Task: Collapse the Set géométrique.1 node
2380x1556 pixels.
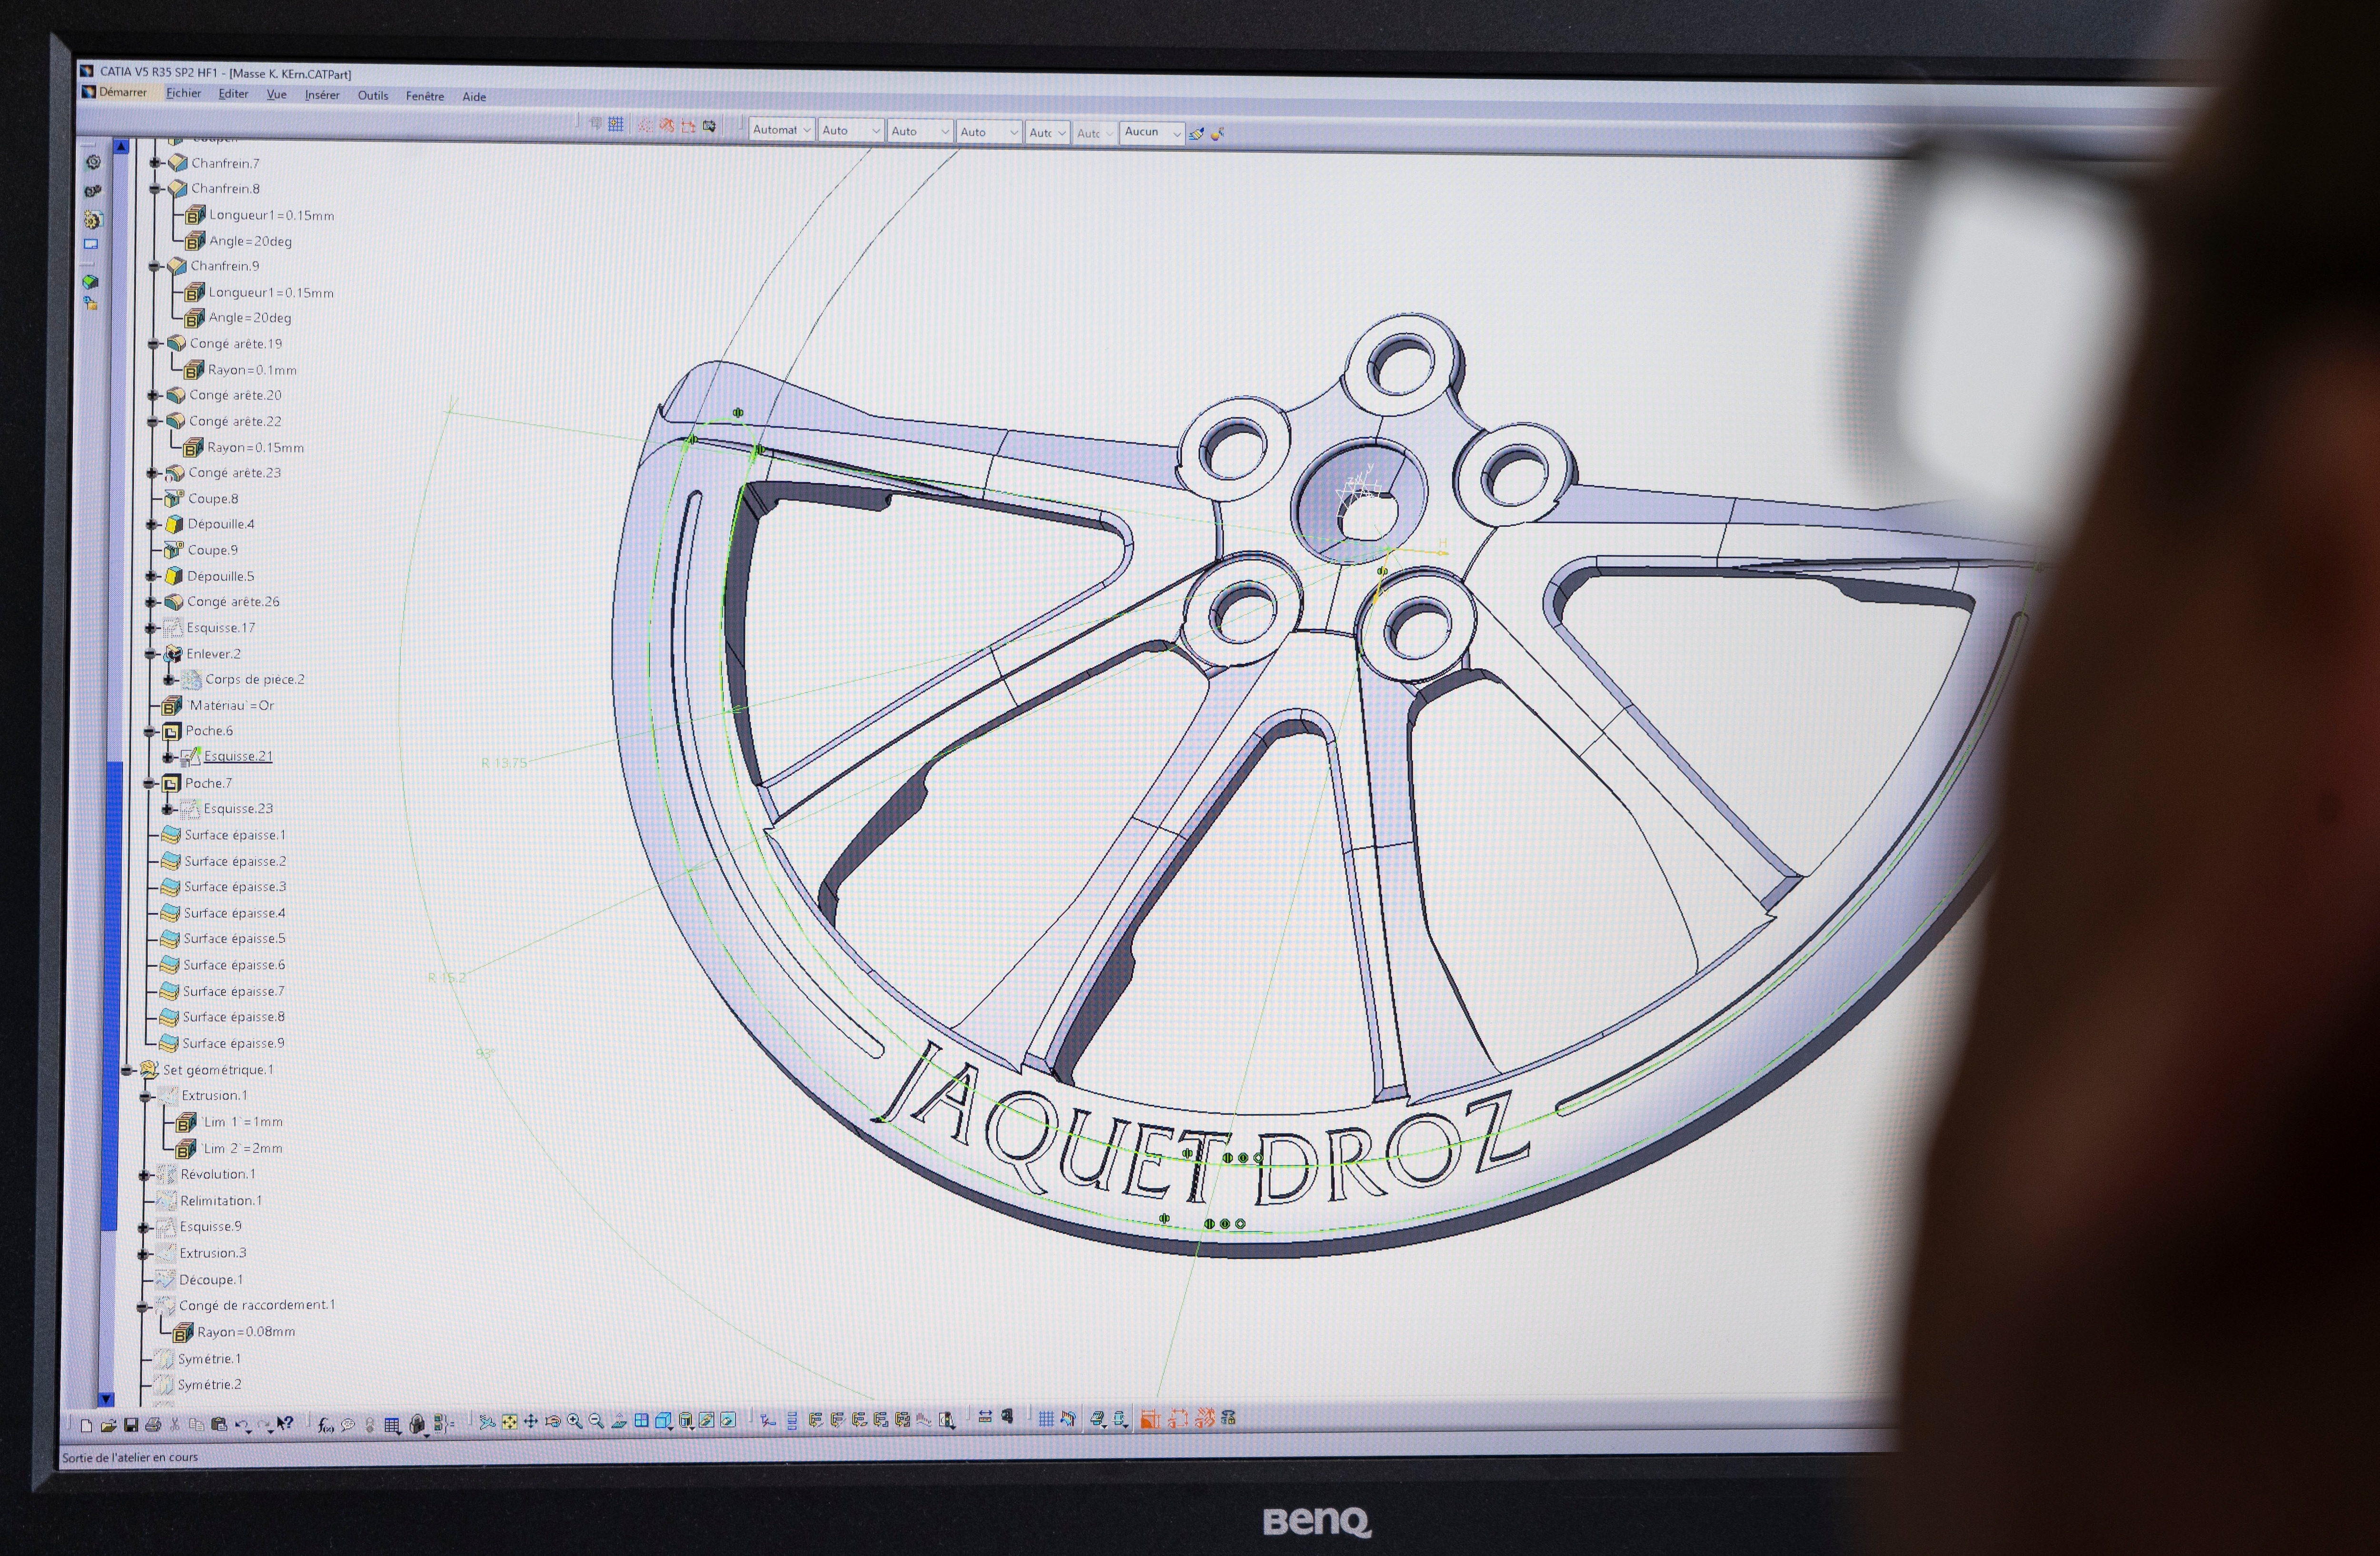Action: tap(128, 1070)
